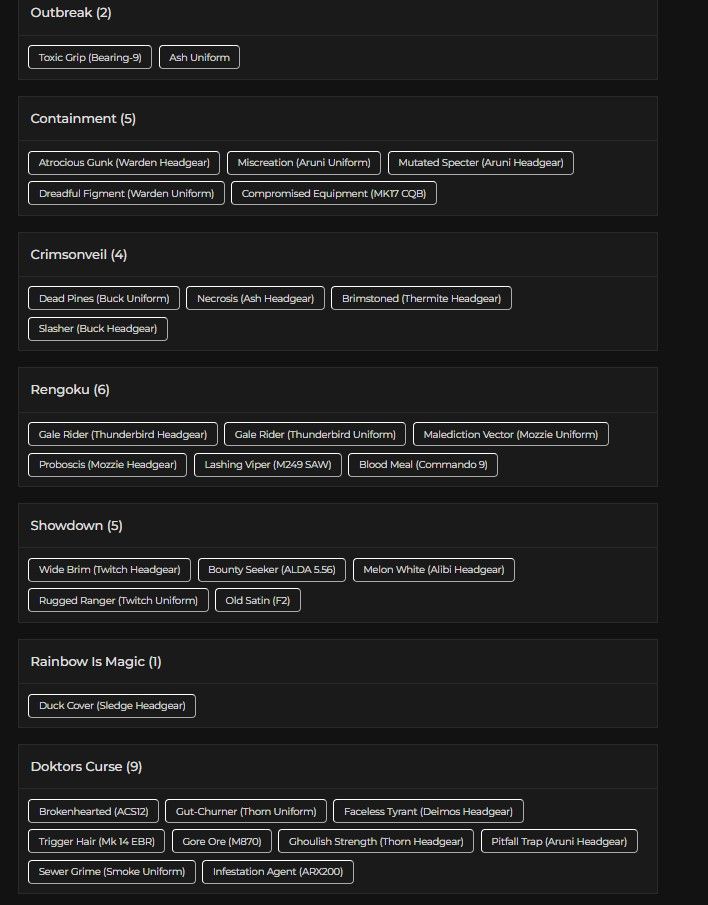Click the Rengoku (6) section header
Image resolution: width=708 pixels, height=905 pixels.
click(70, 390)
